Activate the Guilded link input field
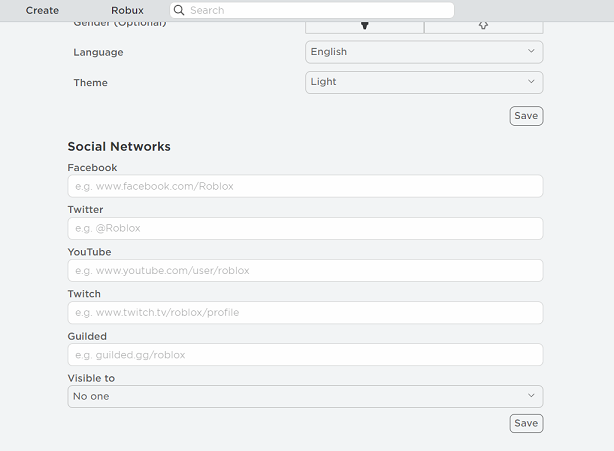 pyautogui.click(x=304, y=354)
